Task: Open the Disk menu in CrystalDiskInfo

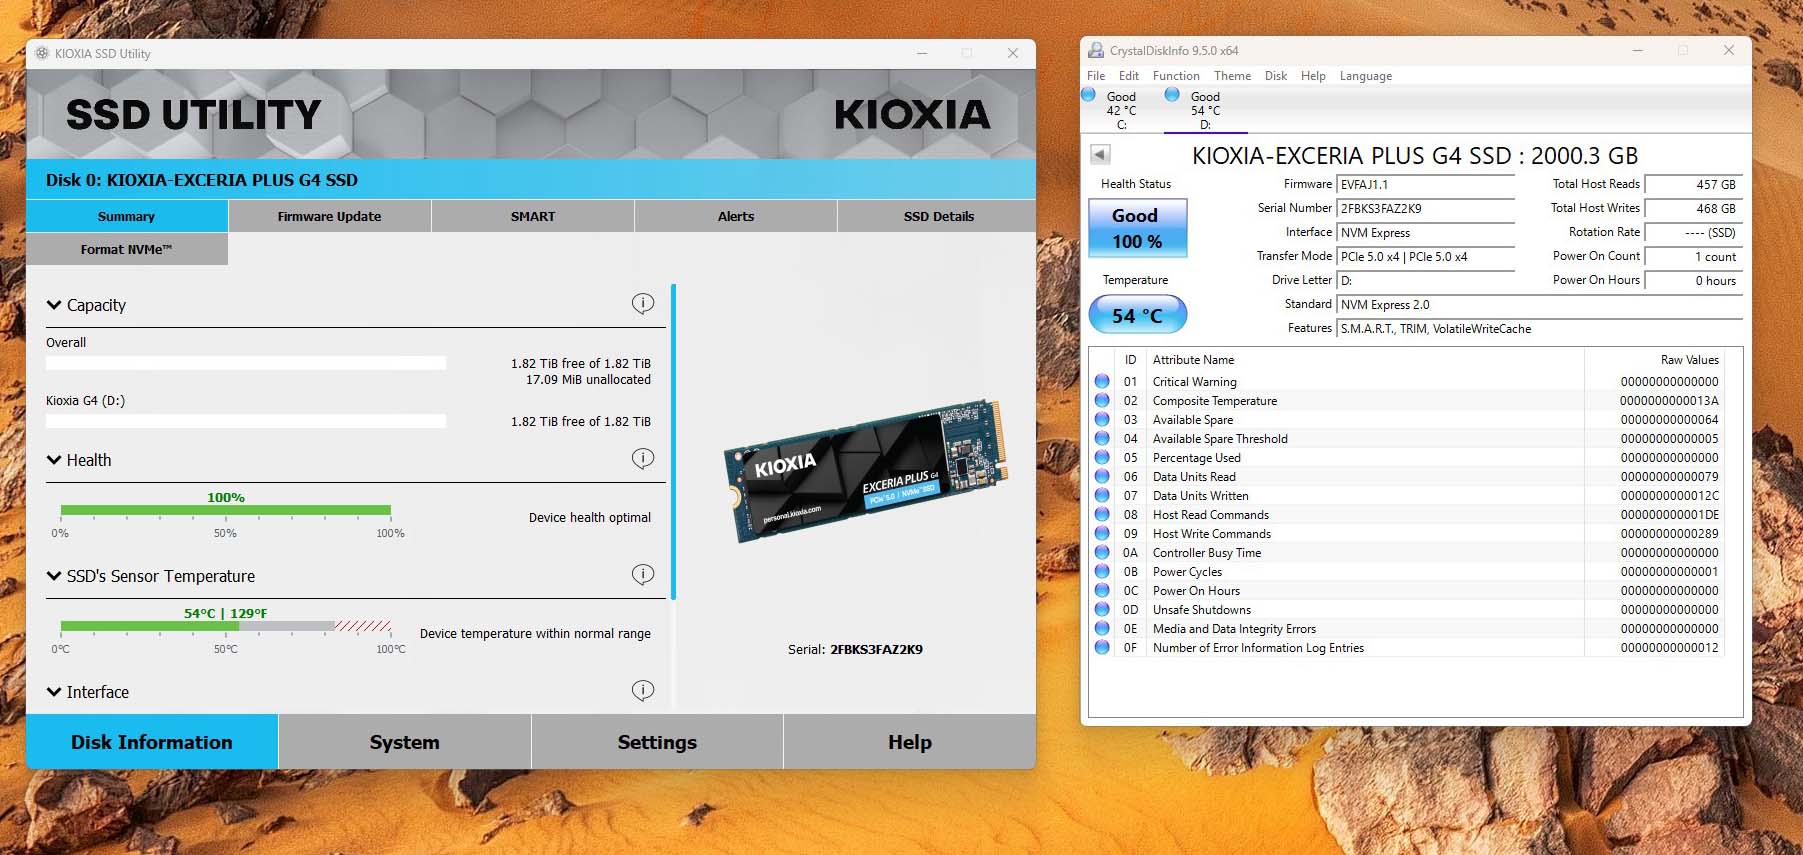Action: (1276, 76)
